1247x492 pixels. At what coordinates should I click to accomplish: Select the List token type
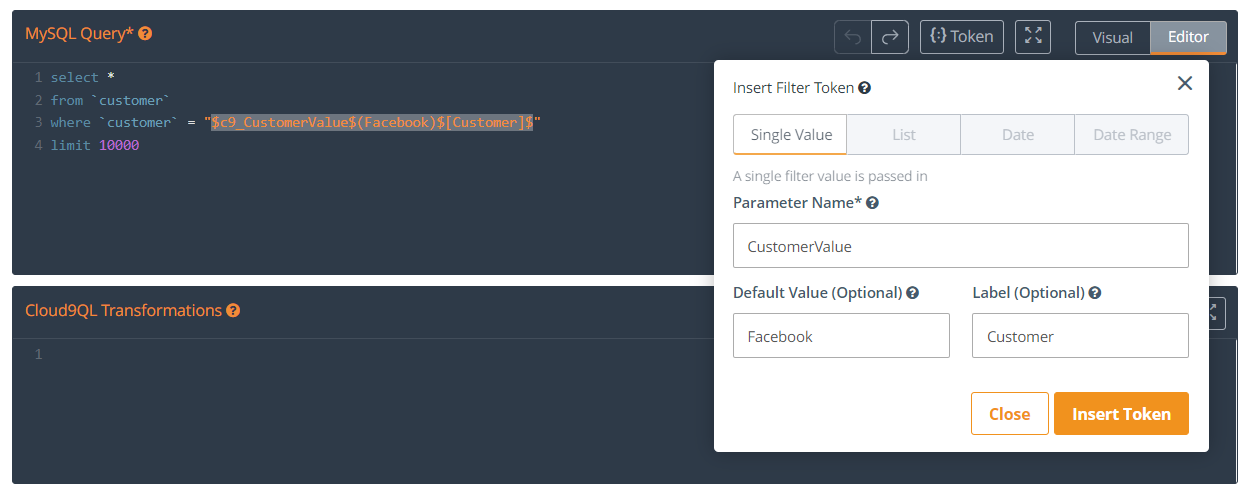[x=904, y=135]
